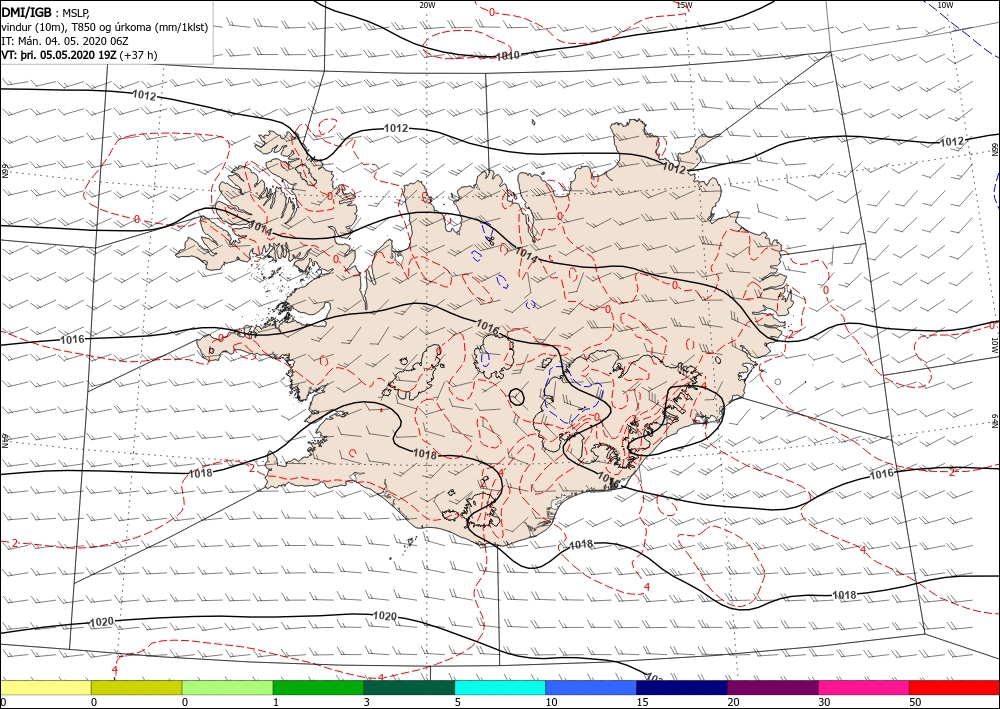This screenshot has height=709, width=1000.
Task: Click the yellow legend color swatch
Action: (46, 687)
